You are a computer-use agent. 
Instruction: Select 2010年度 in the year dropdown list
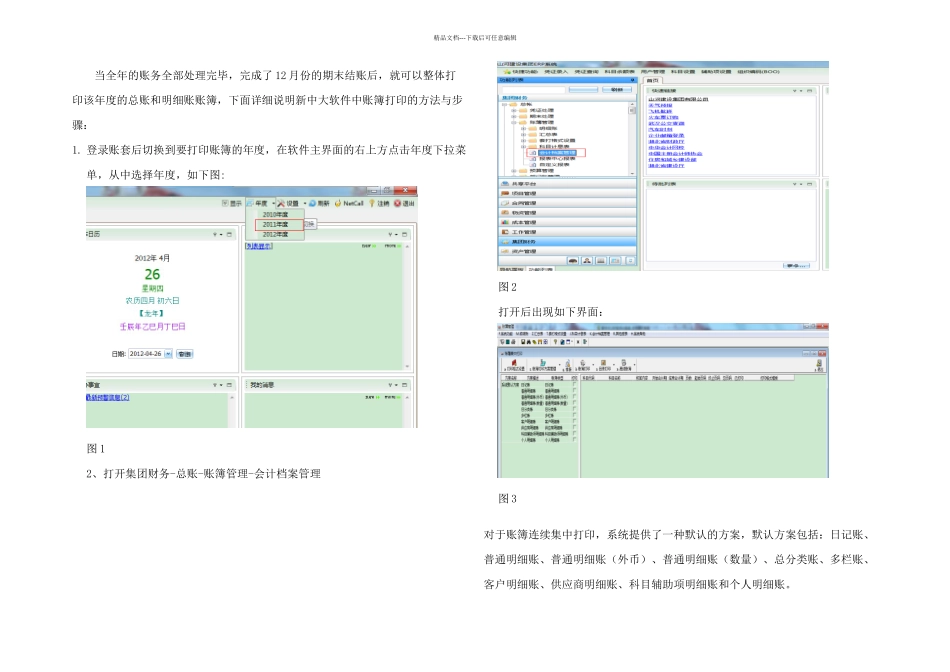click(275, 215)
